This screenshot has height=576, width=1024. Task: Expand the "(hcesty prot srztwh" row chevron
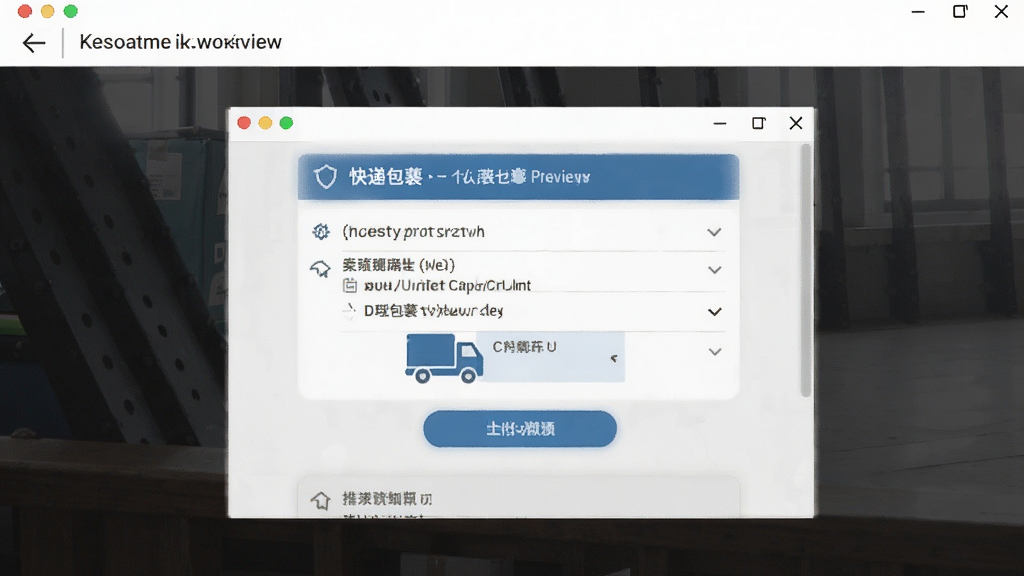(x=714, y=232)
